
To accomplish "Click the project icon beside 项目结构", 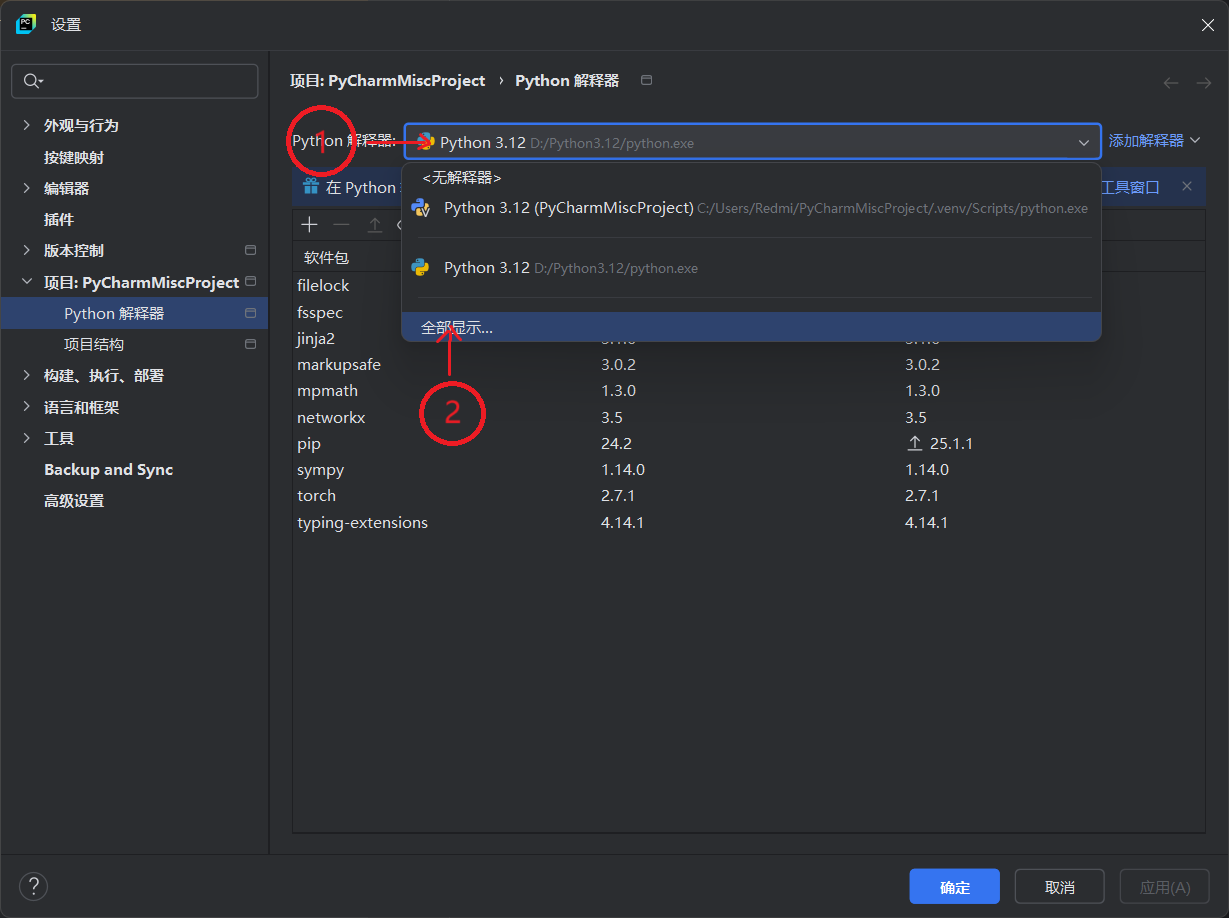I will (250, 344).
